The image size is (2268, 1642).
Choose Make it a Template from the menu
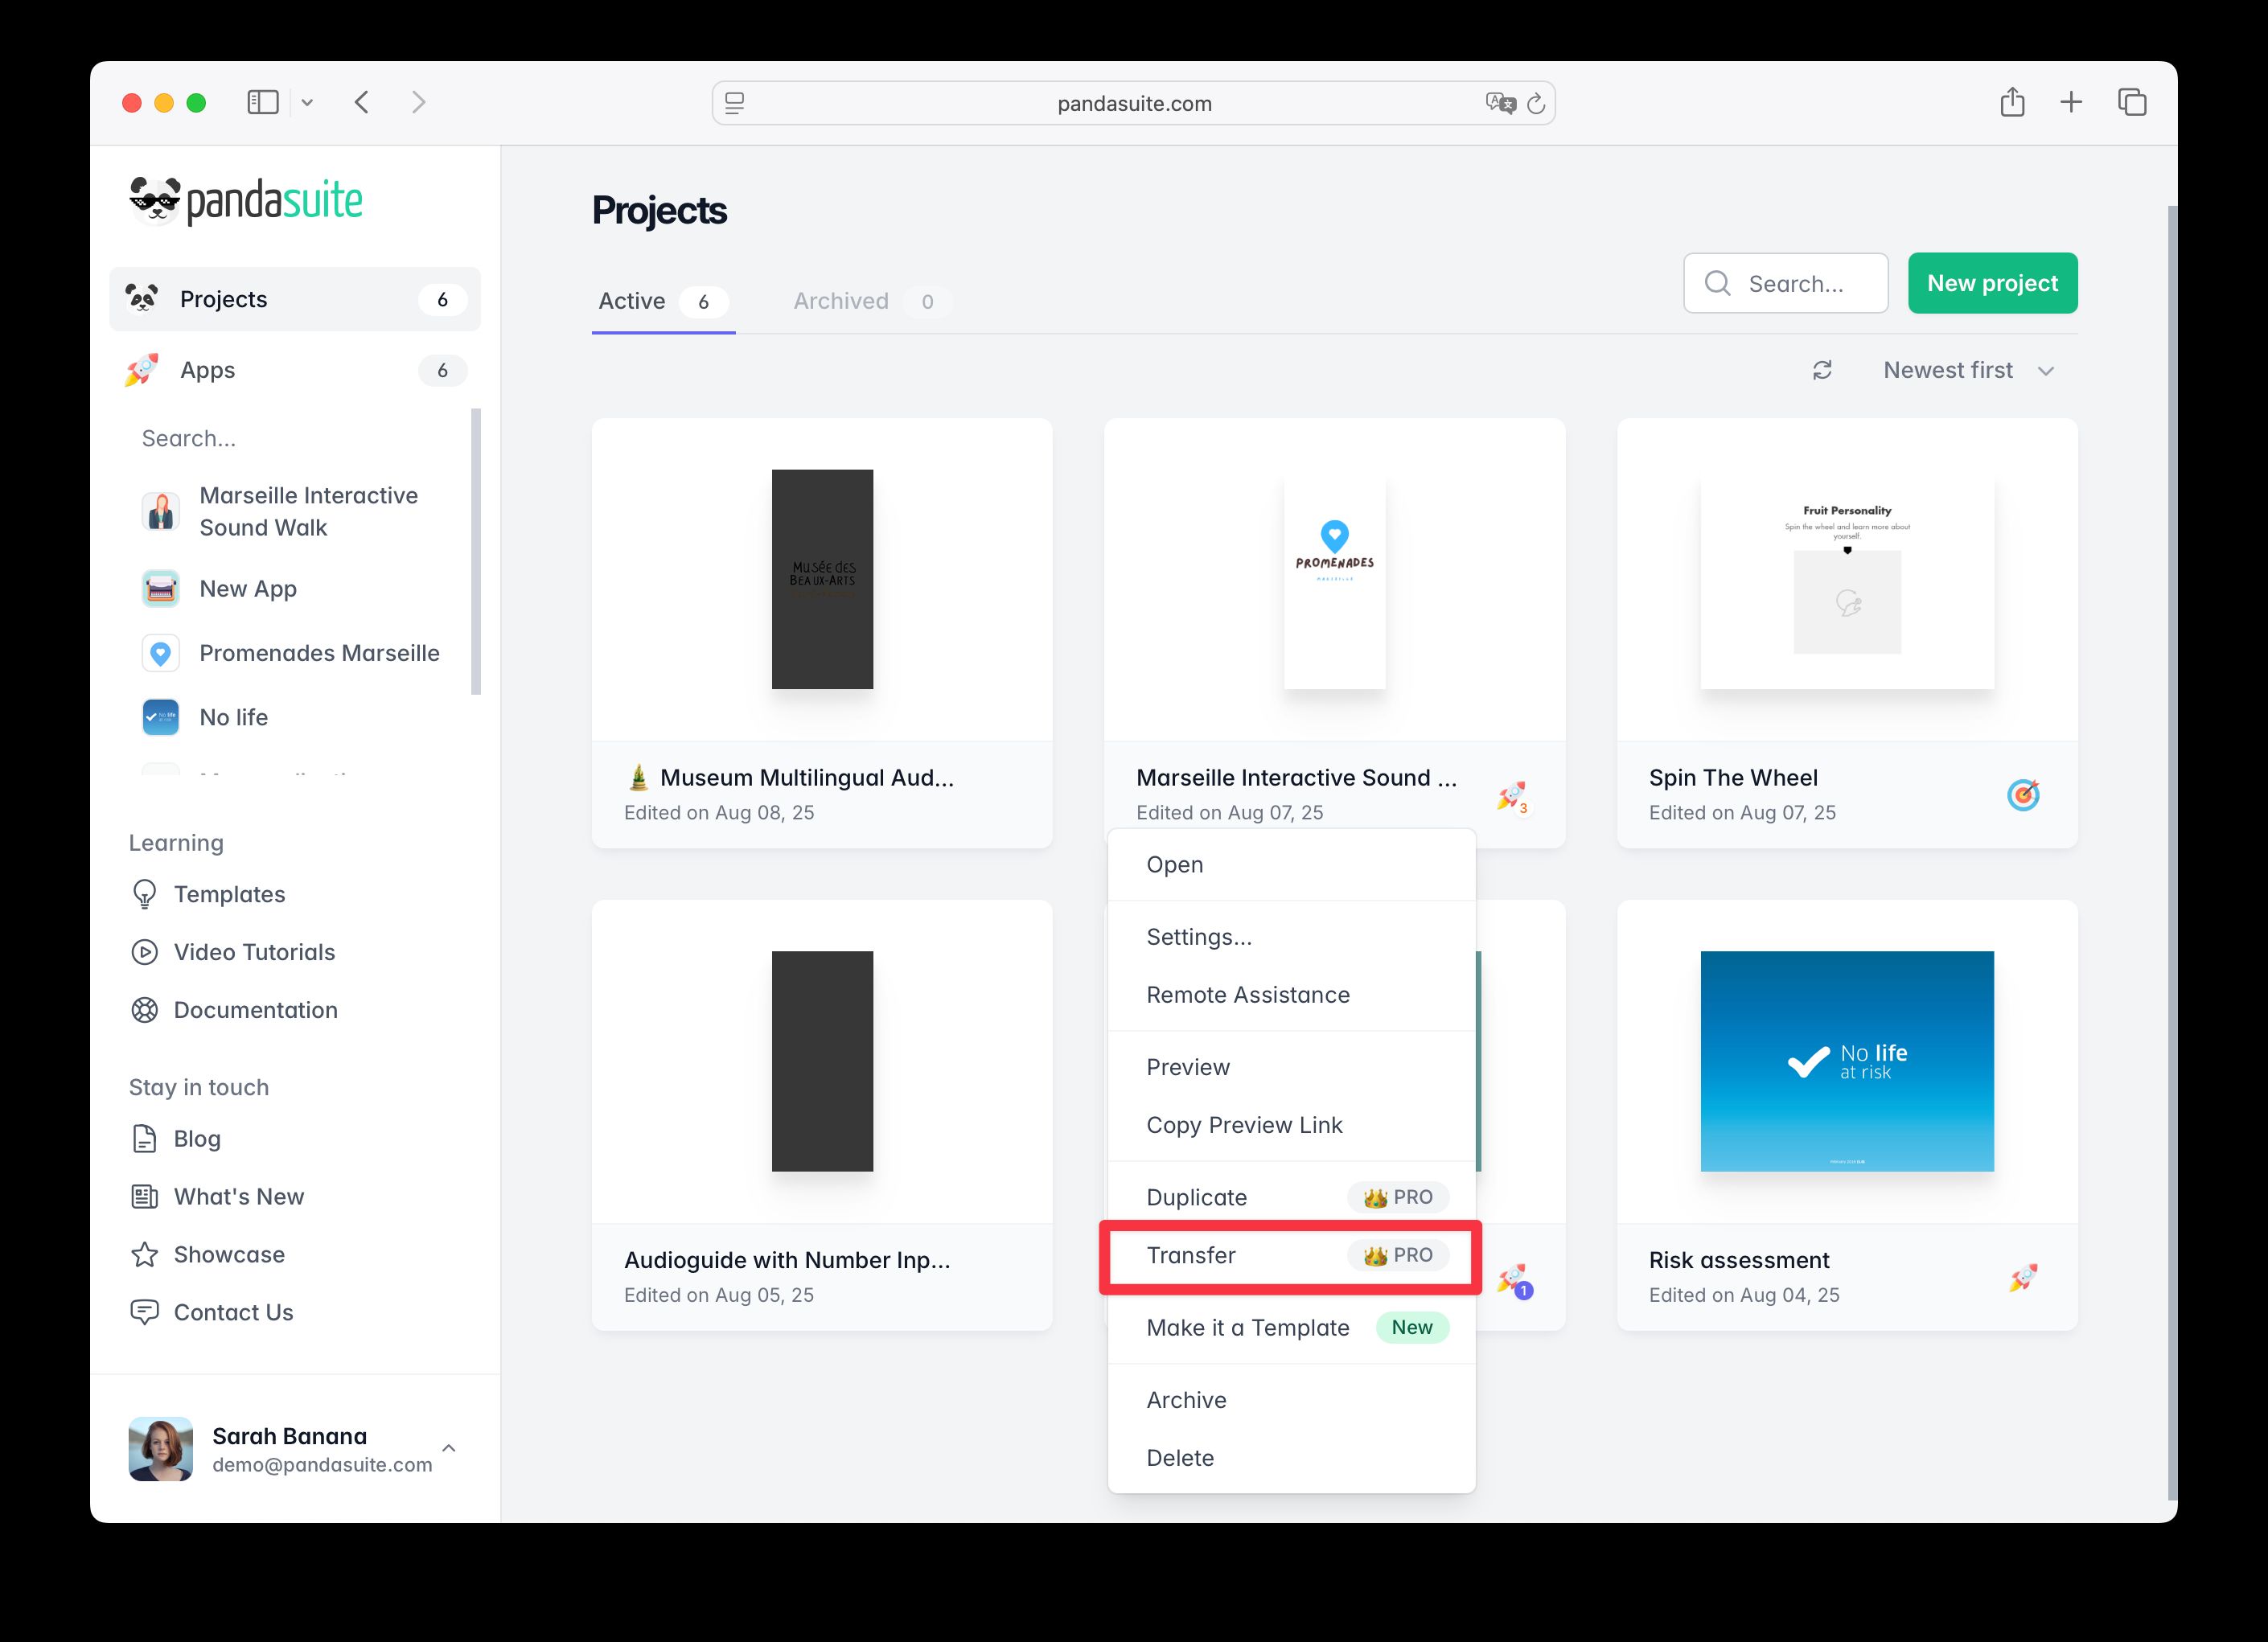(1247, 1327)
